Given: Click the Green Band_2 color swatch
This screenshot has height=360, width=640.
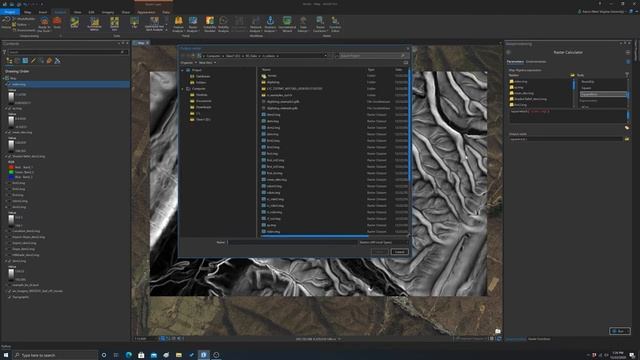Looking at the screenshot, I should (x=11, y=172).
